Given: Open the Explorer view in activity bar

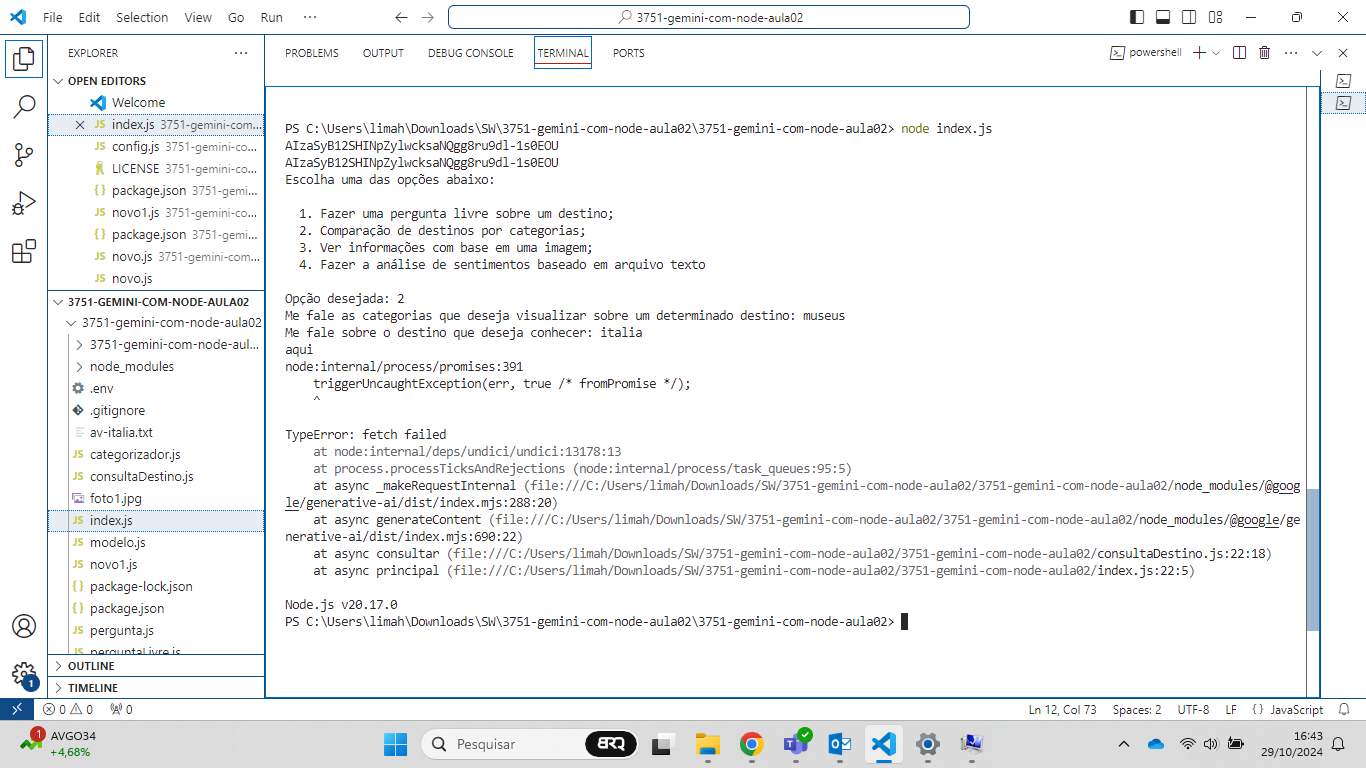Looking at the screenshot, I should (x=24, y=58).
